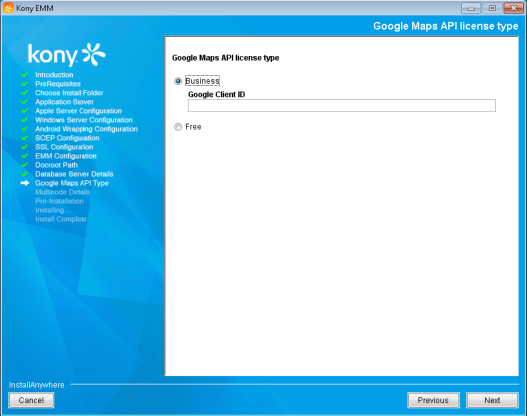Viewport: 527px width, 416px height.
Task: Select the Free license radio button
Action: pos(178,127)
